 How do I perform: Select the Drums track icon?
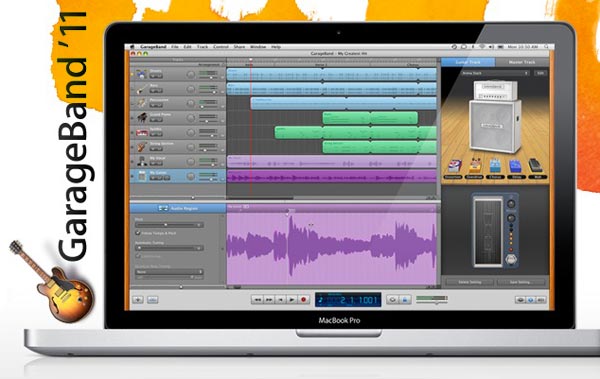click(x=142, y=74)
